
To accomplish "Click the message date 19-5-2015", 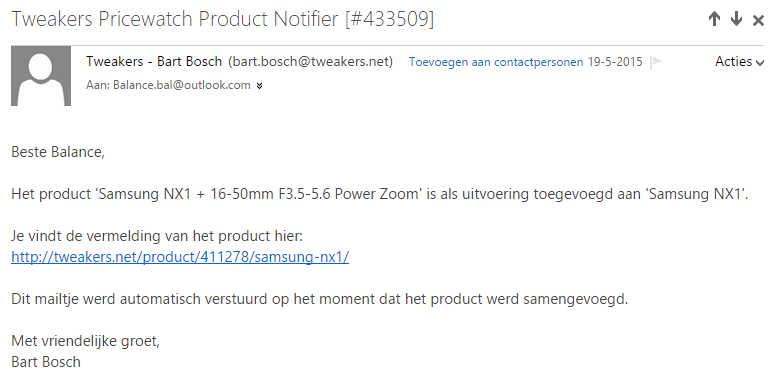I will point(615,62).
